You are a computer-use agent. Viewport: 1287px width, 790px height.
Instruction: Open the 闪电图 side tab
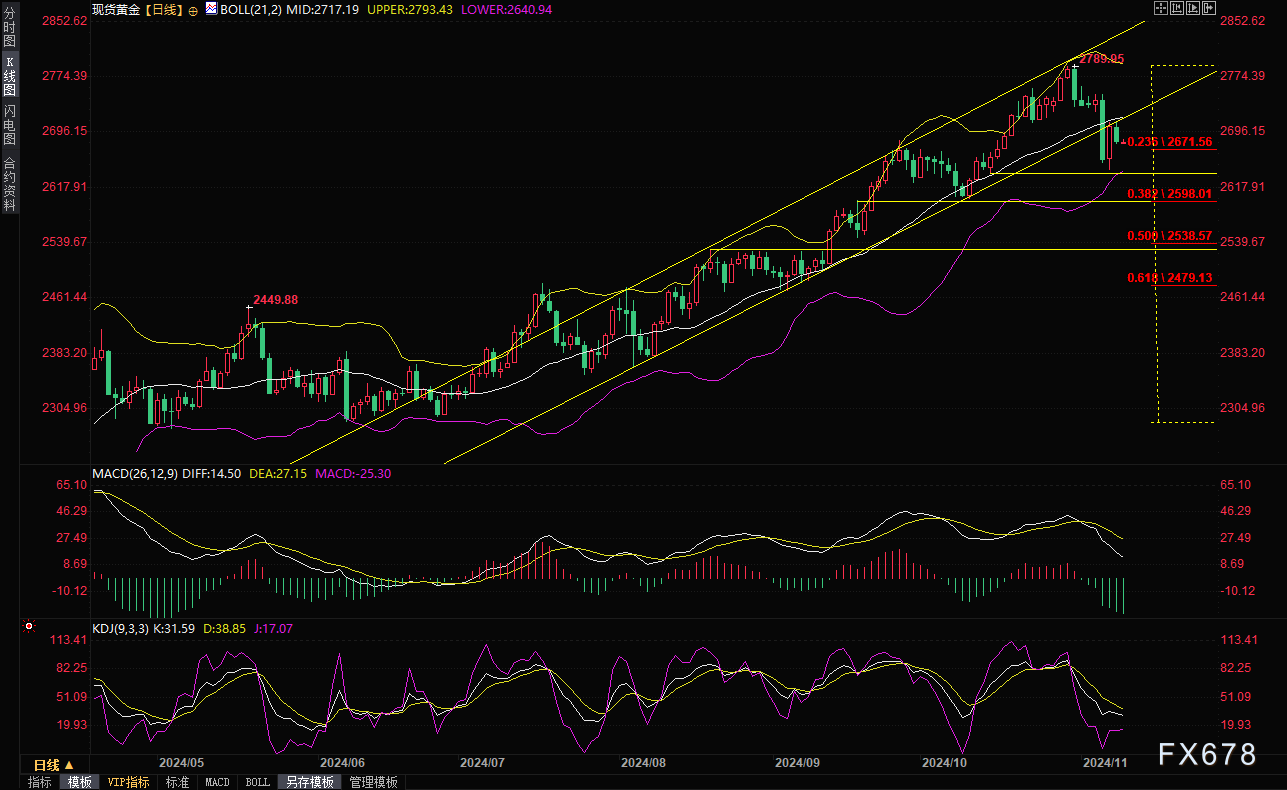click(x=9, y=124)
